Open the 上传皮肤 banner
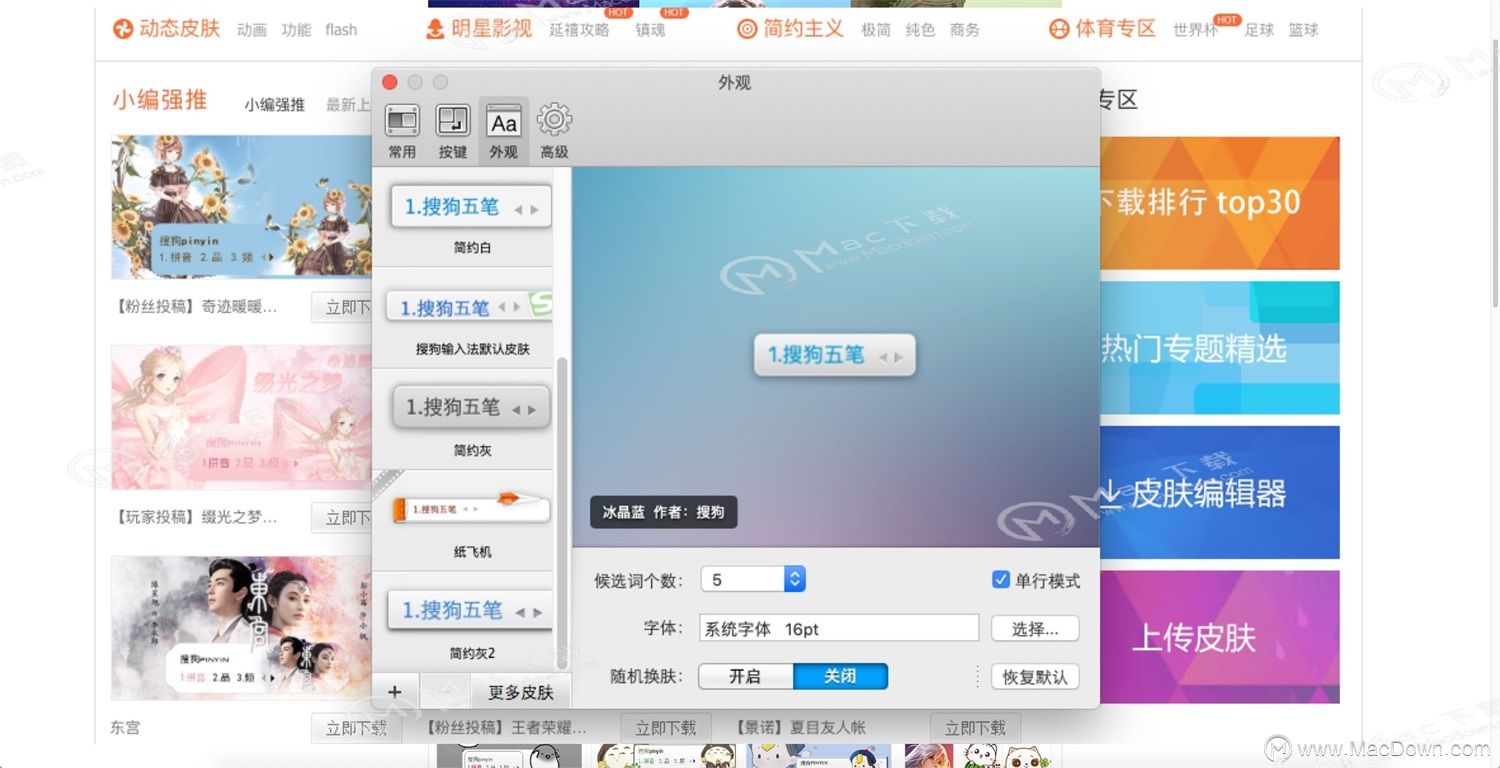The image size is (1500, 768). pyautogui.click(x=1219, y=637)
